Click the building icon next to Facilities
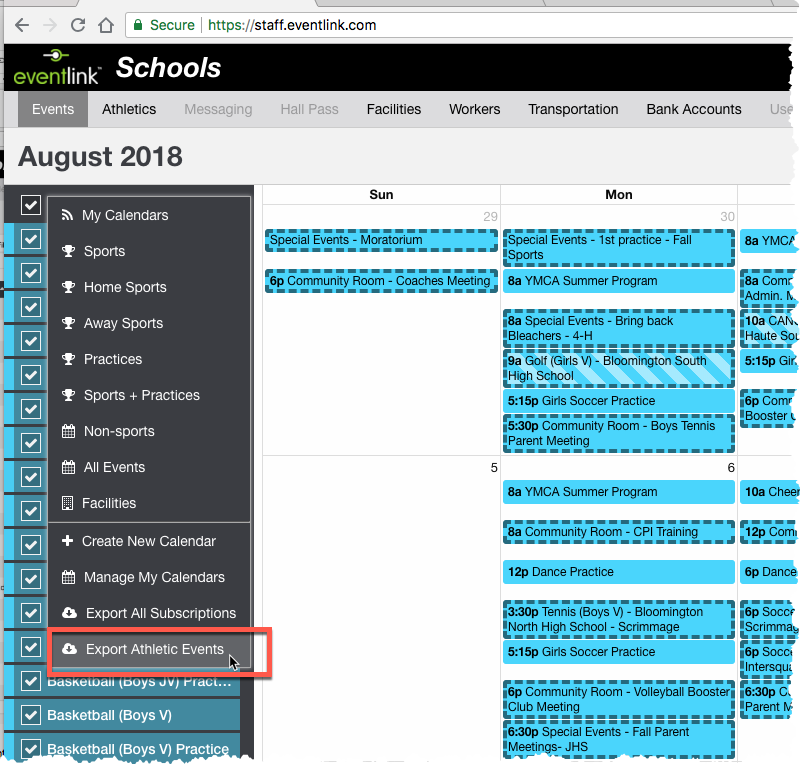Viewport: 800px width, 764px height. click(x=68, y=503)
